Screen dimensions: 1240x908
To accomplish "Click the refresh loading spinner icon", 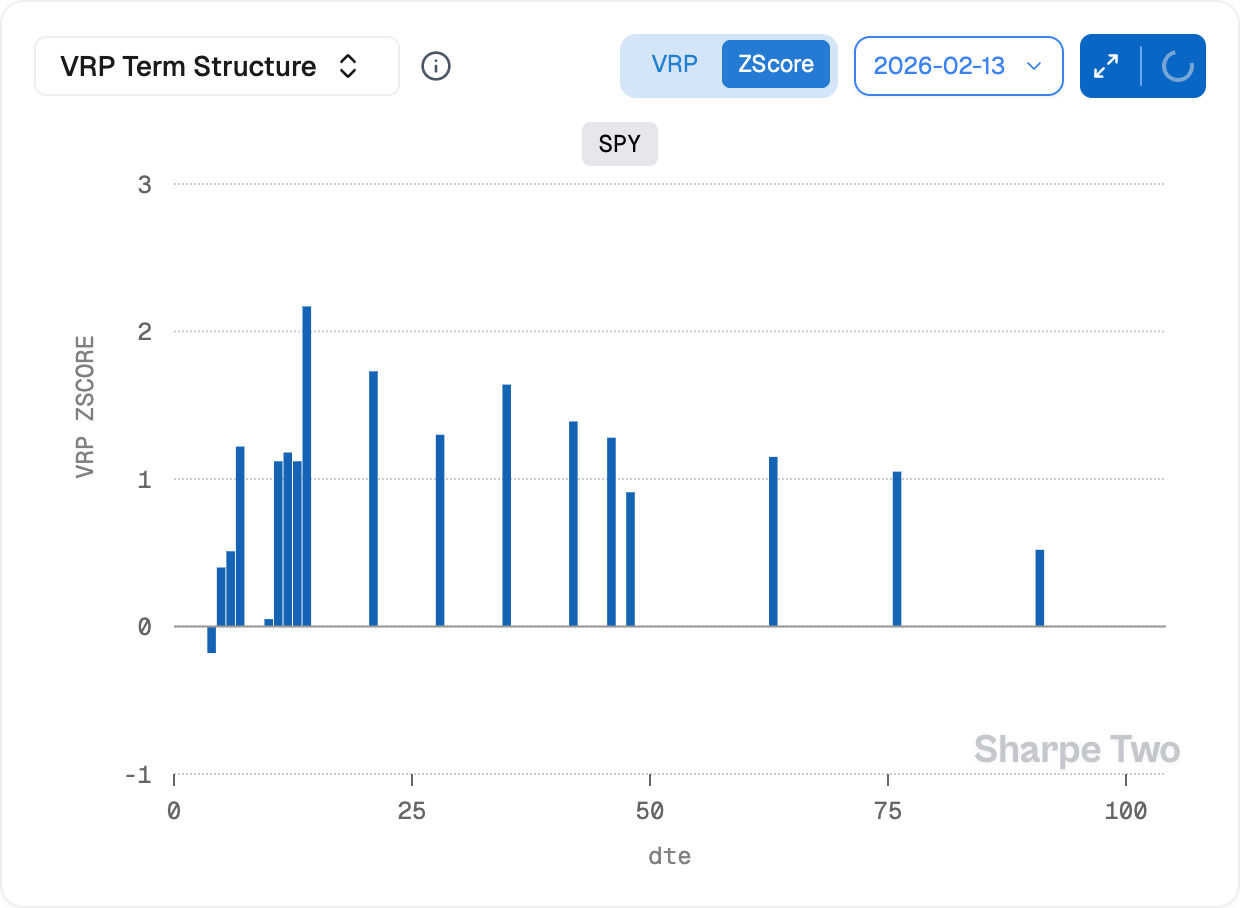I will coord(1177,65).
